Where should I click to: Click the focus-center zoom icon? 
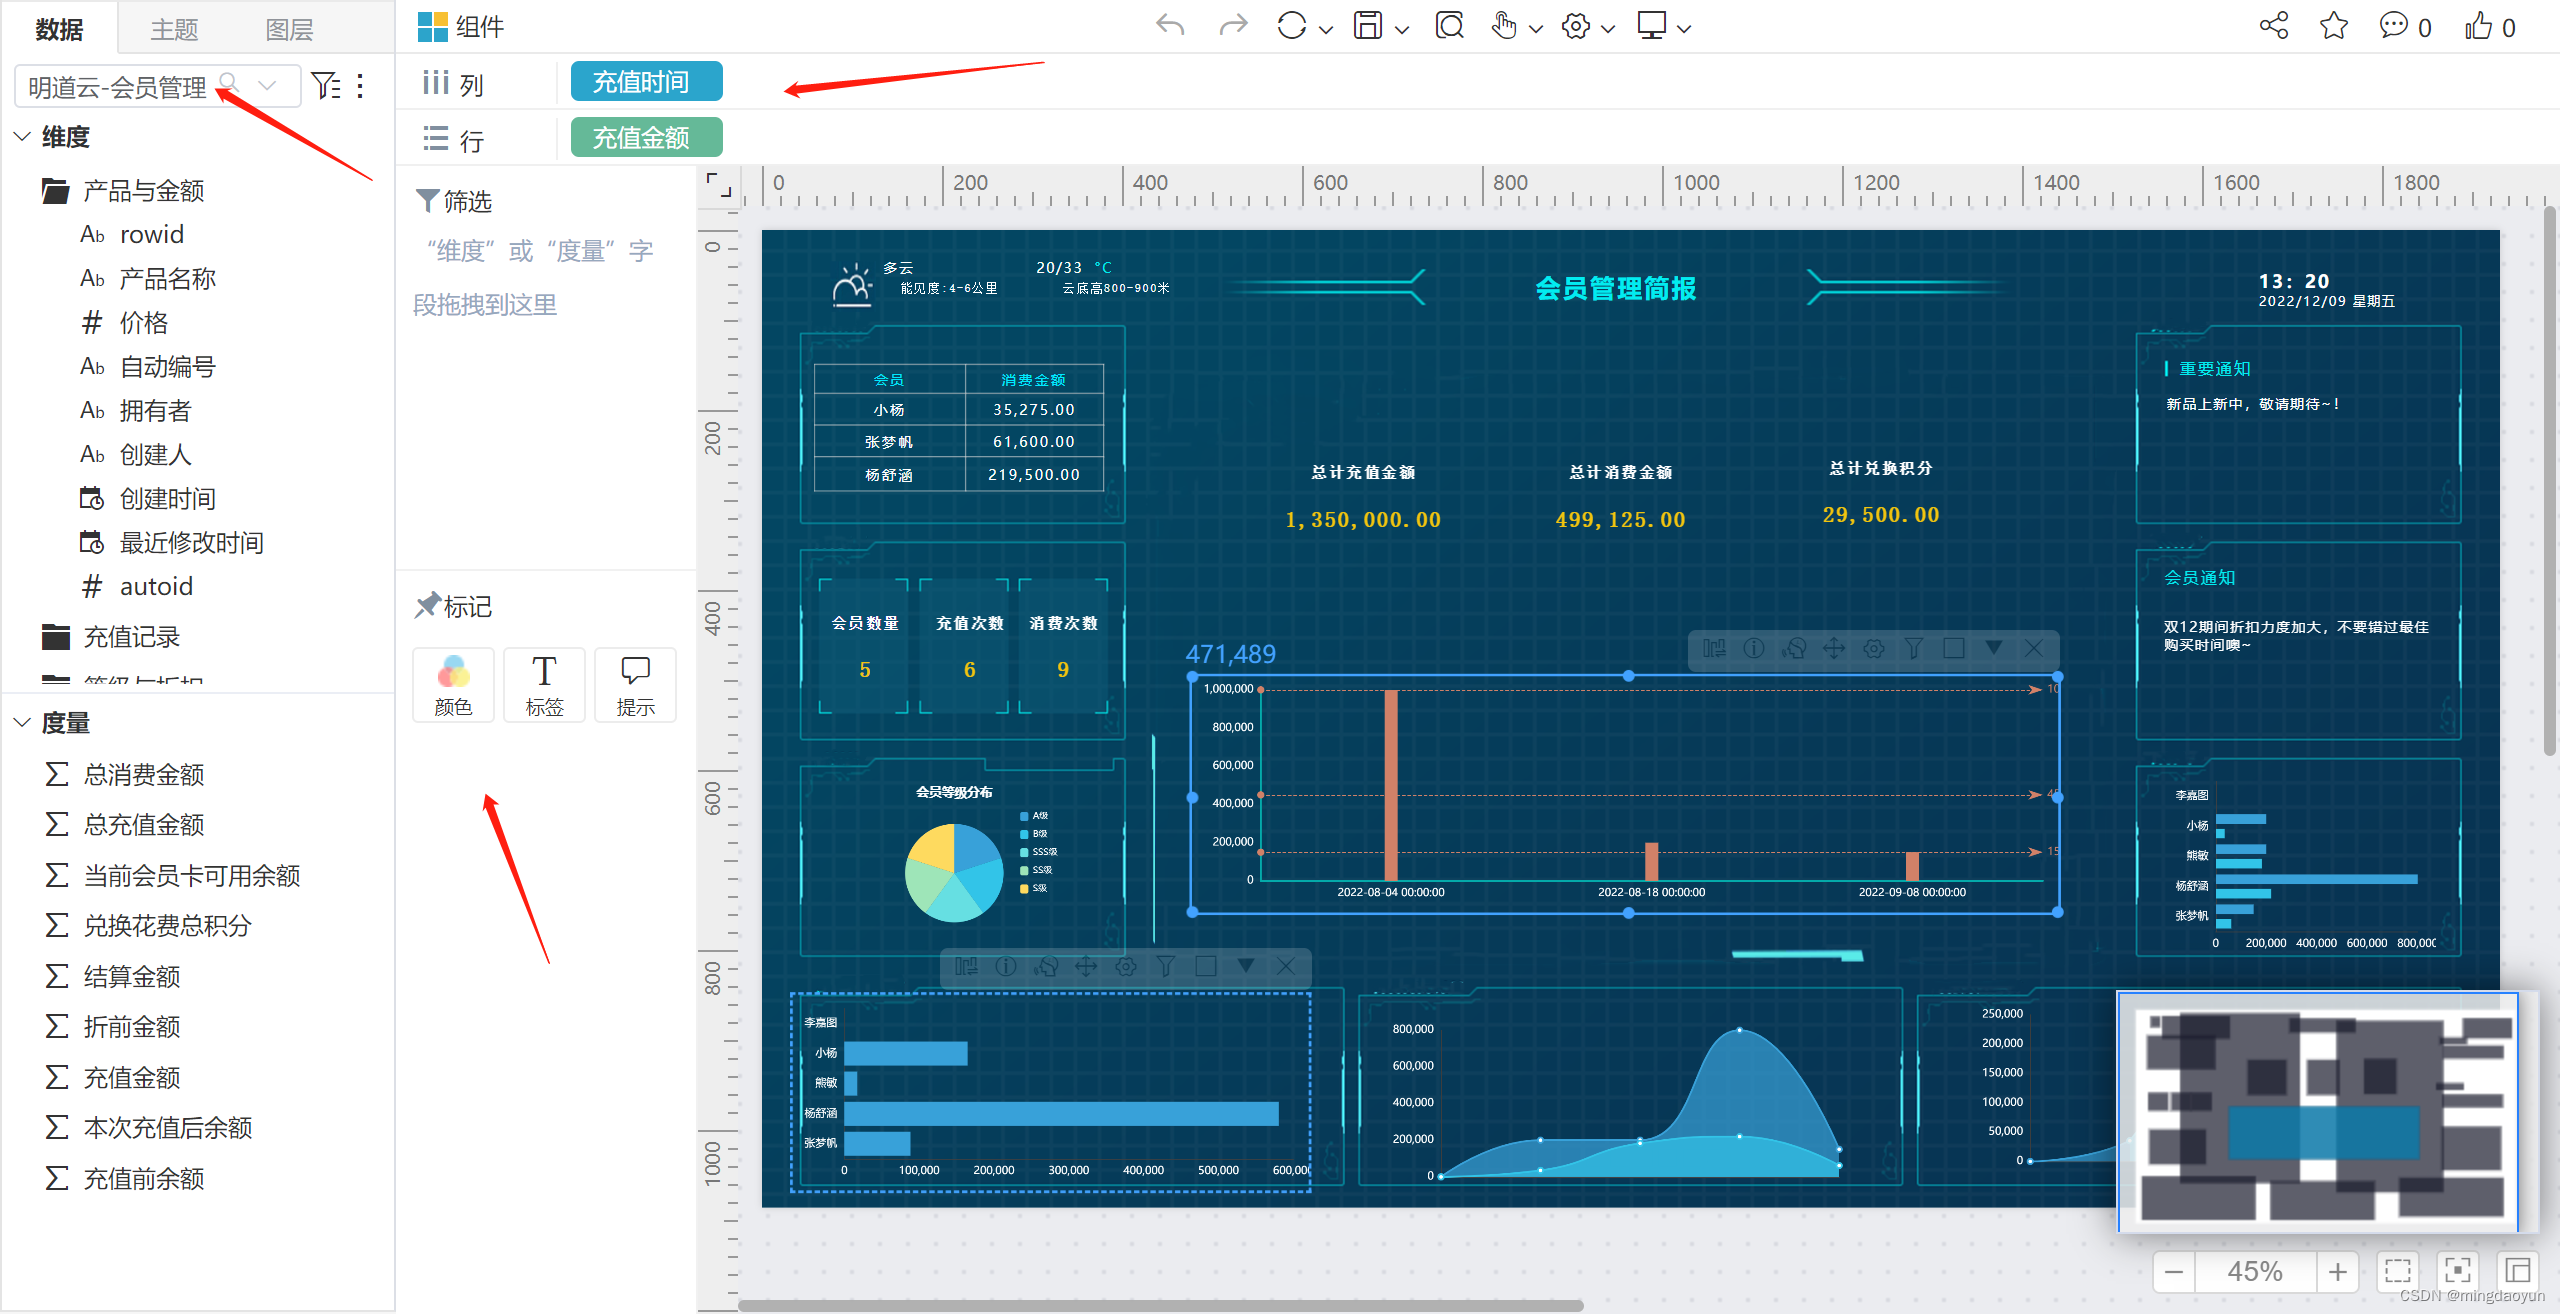(x=2458, y=1271)
